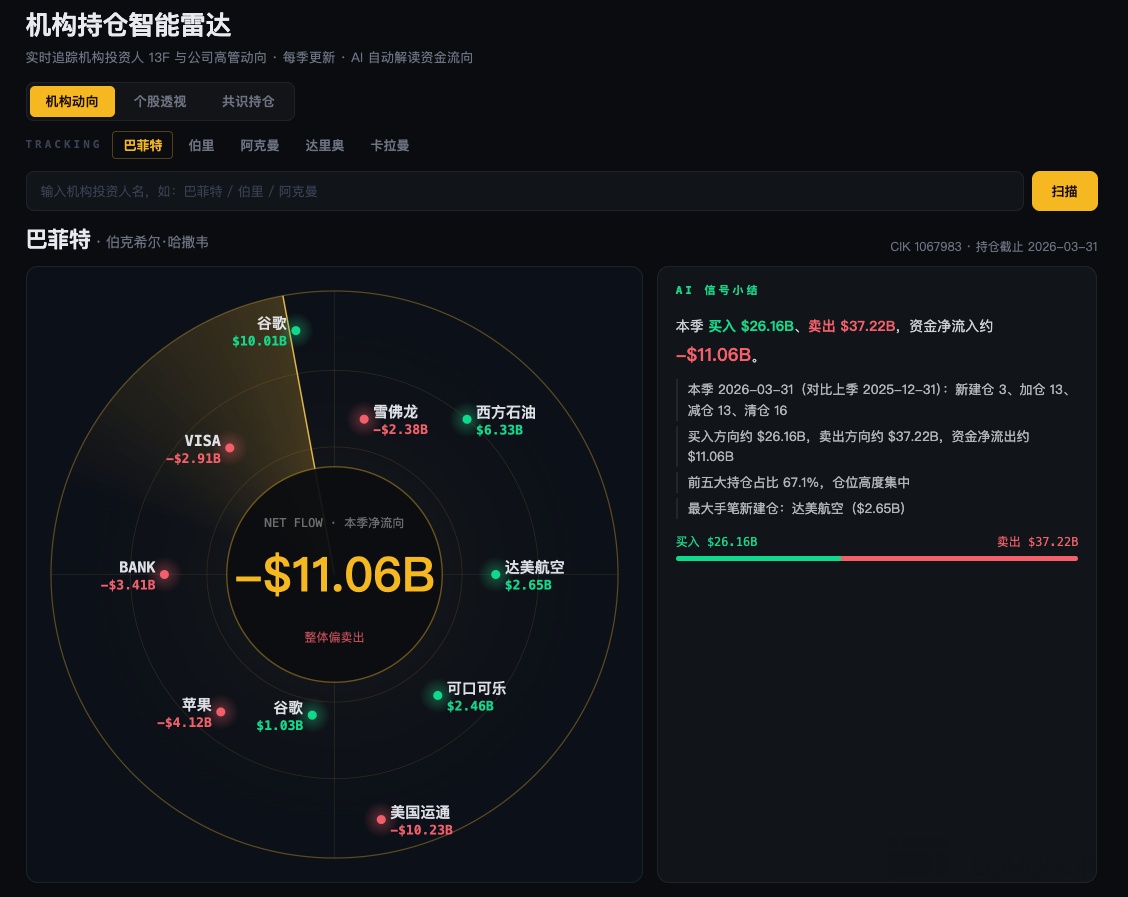Screen dimensions: 1128x897
Task: Click the investor name search field
Action: [x=524, y=191]
